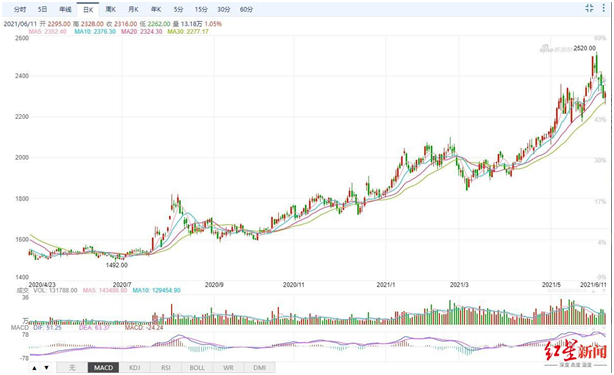Viewport: 614px width, 375px height.
Task: Select the 年K yearly candlestick tab
Action: (x=156, y=9)
